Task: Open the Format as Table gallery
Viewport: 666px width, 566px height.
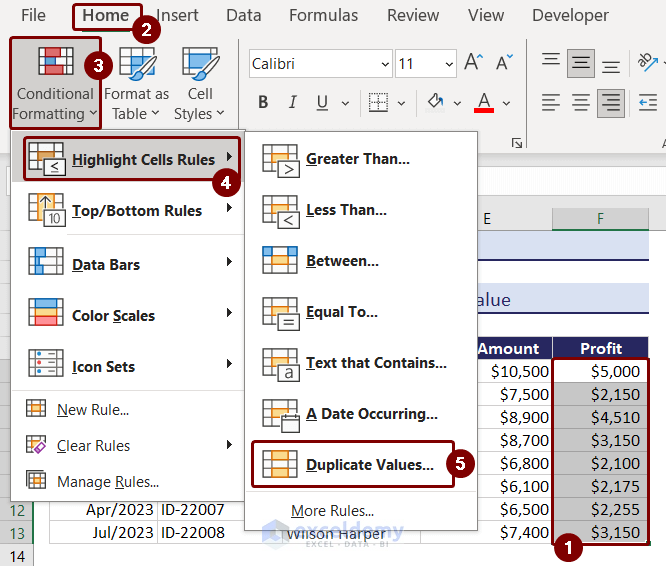Action: 136,84
